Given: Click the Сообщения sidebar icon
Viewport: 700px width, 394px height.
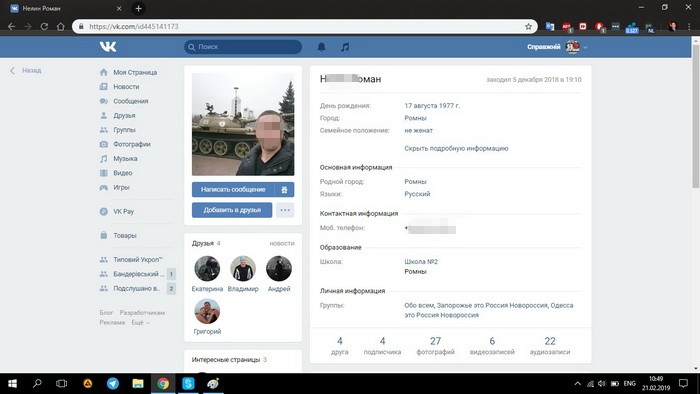Looking at the screenshot, I should pos(104,101).
